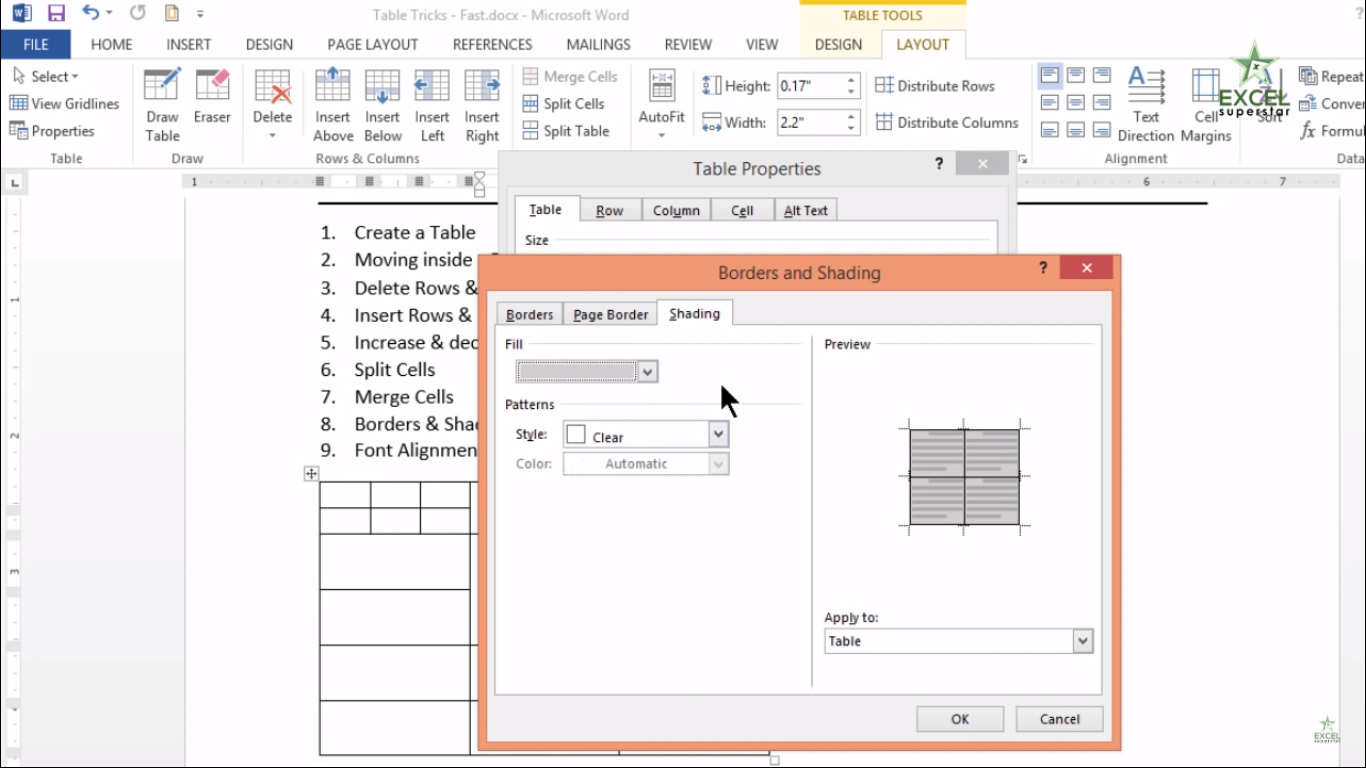Insert a column to the right
The image size is (1366, 768).
click(482, 106)
